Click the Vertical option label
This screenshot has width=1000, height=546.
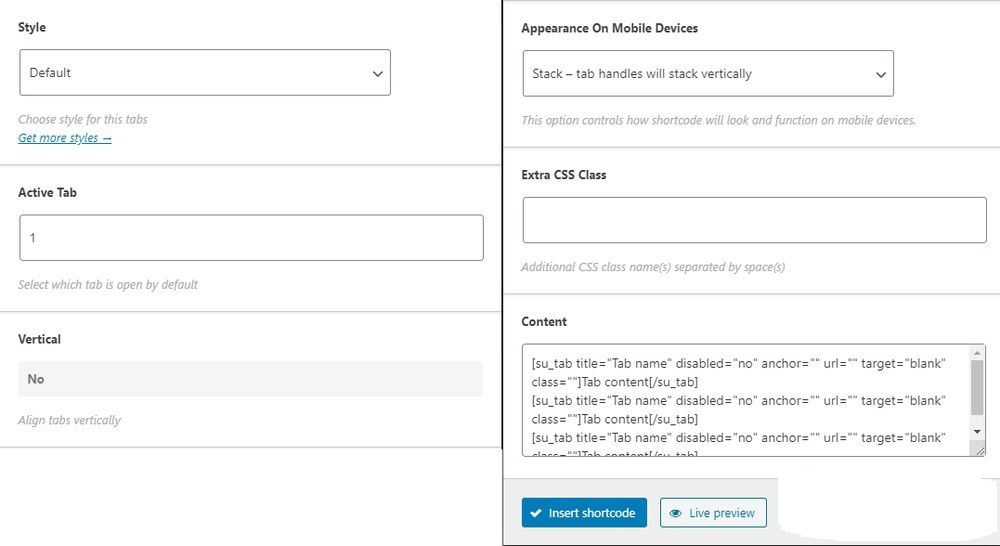click(x=39, y=339)
